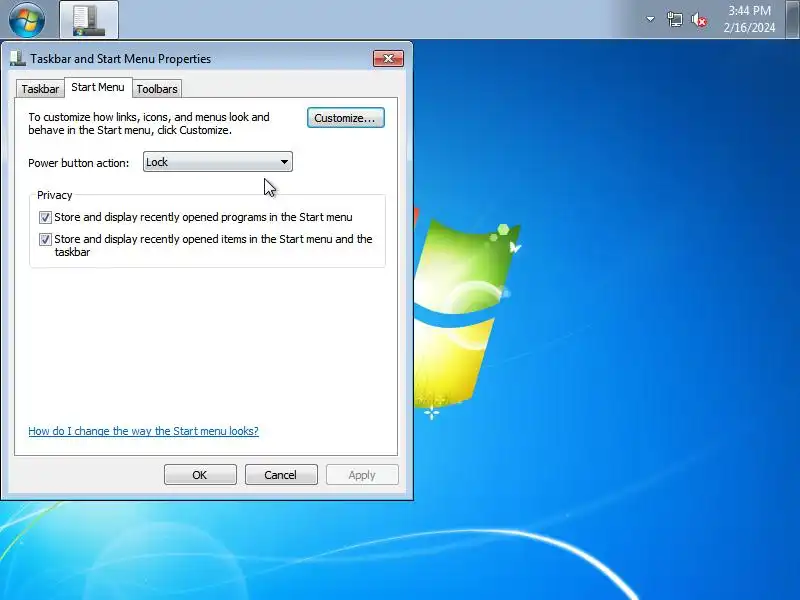Open the network status tray icon
Screen dimensions: 800x600
(674, 20)
